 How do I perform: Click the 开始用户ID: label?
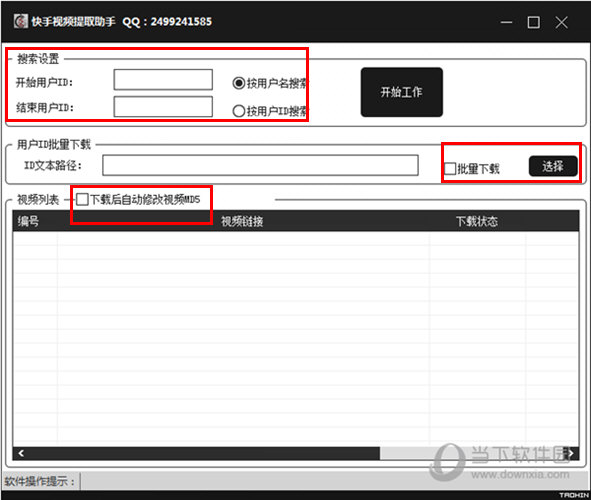[x=44, y=83]
